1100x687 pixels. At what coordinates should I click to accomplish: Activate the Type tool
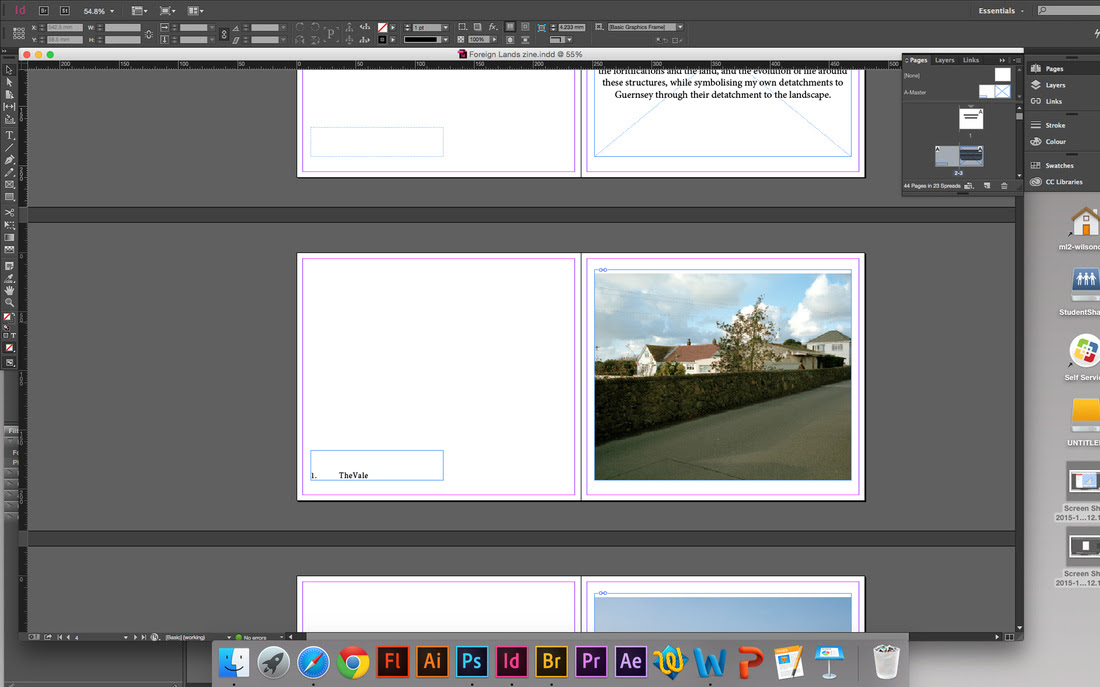coord(9,135)
